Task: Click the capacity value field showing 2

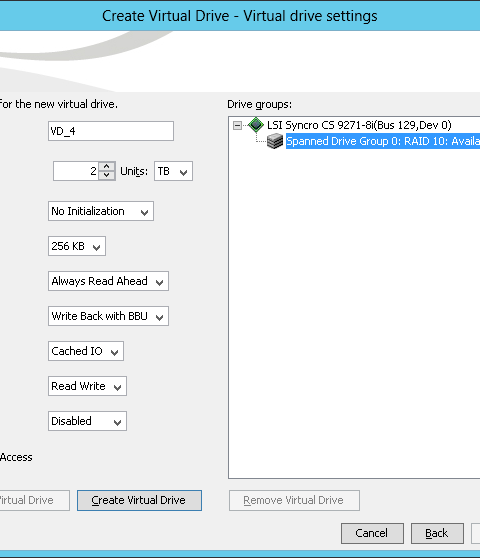Action: click(x=75, y=171)
